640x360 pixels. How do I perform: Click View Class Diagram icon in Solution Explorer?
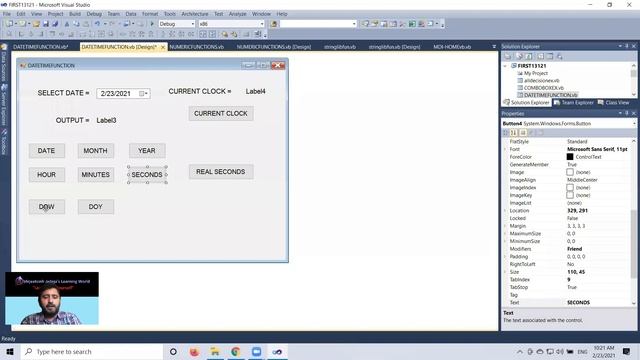560,56
